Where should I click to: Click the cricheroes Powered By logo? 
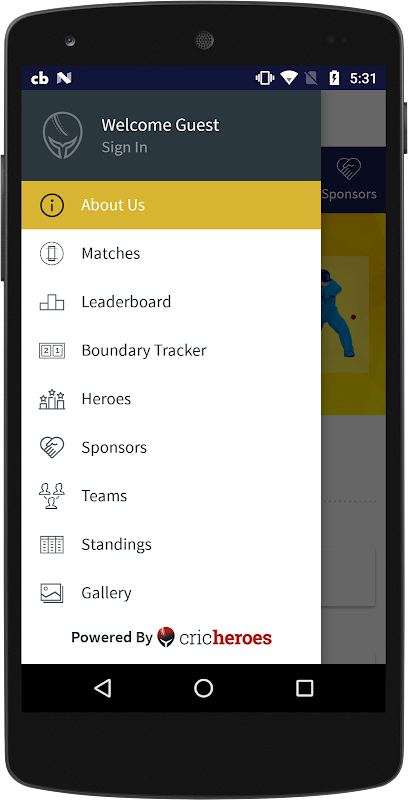pos(214,637)
